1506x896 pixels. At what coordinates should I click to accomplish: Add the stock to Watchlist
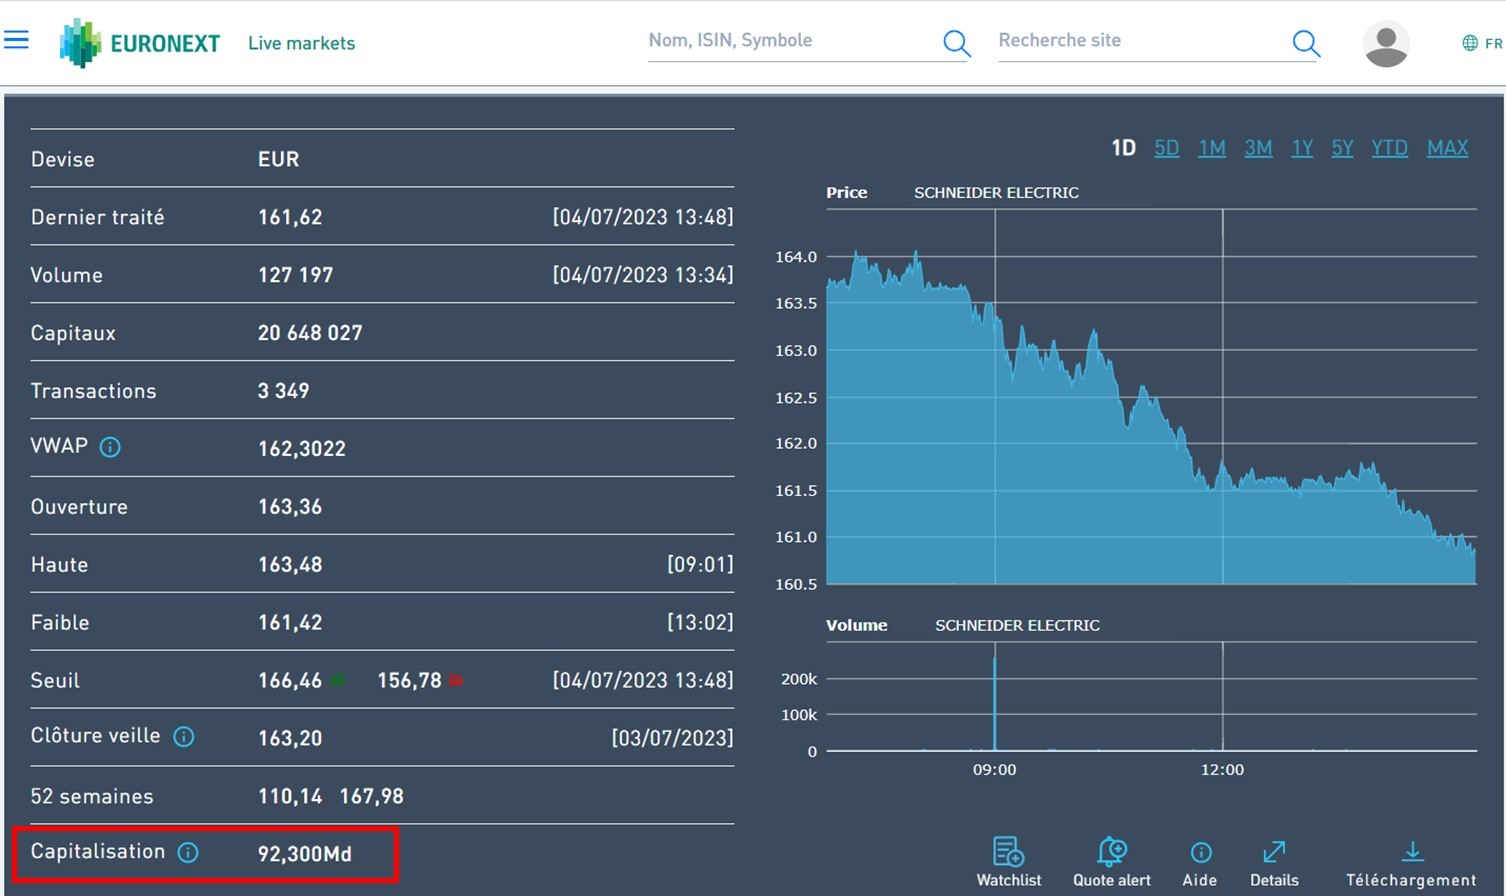pyautogui.click(x=1009, y=862)
